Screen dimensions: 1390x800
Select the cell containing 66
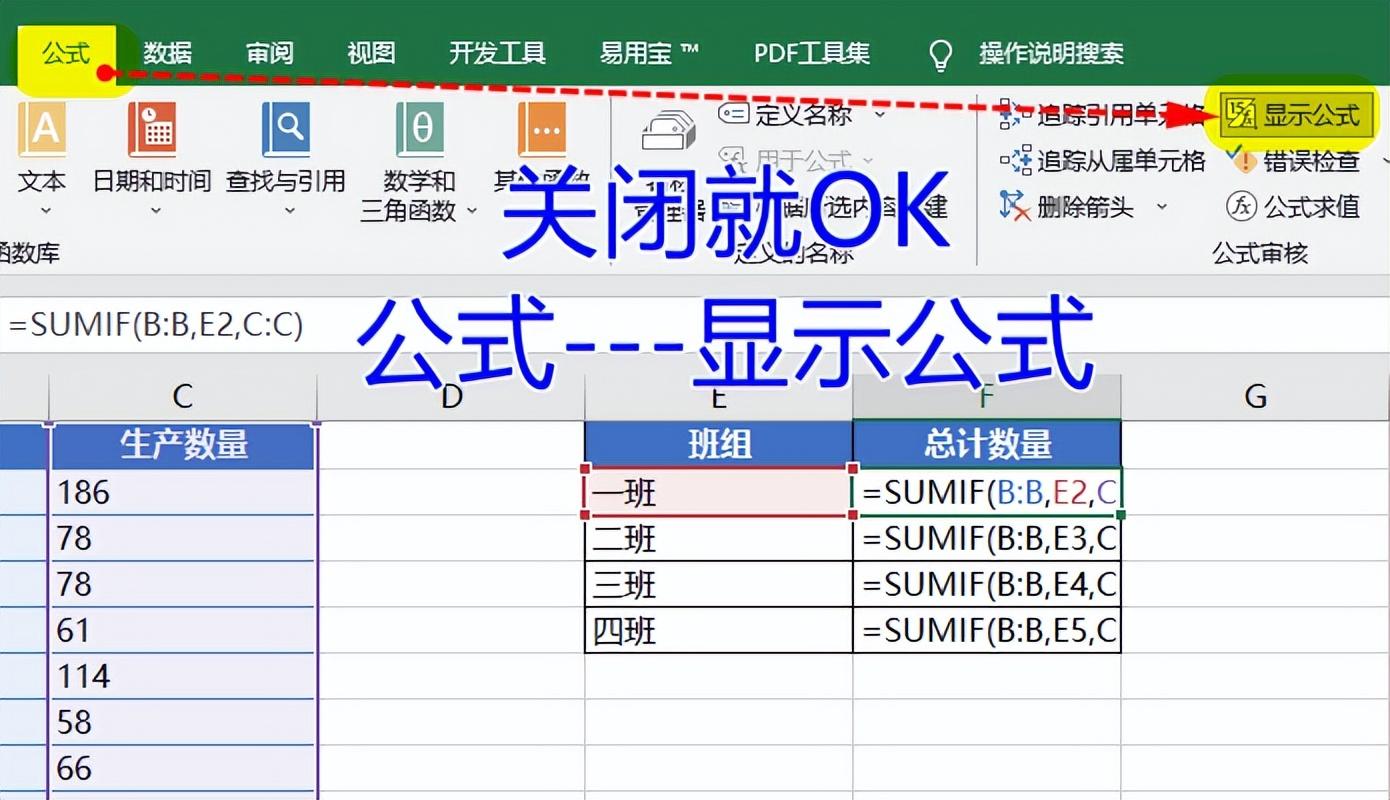[183, 768]
